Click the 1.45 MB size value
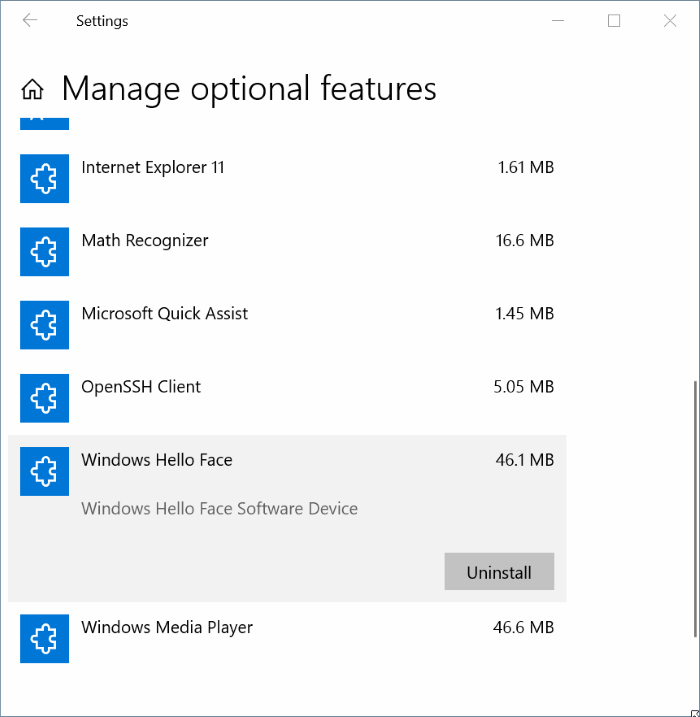This screenshot has width=700, height=717. 525,314
